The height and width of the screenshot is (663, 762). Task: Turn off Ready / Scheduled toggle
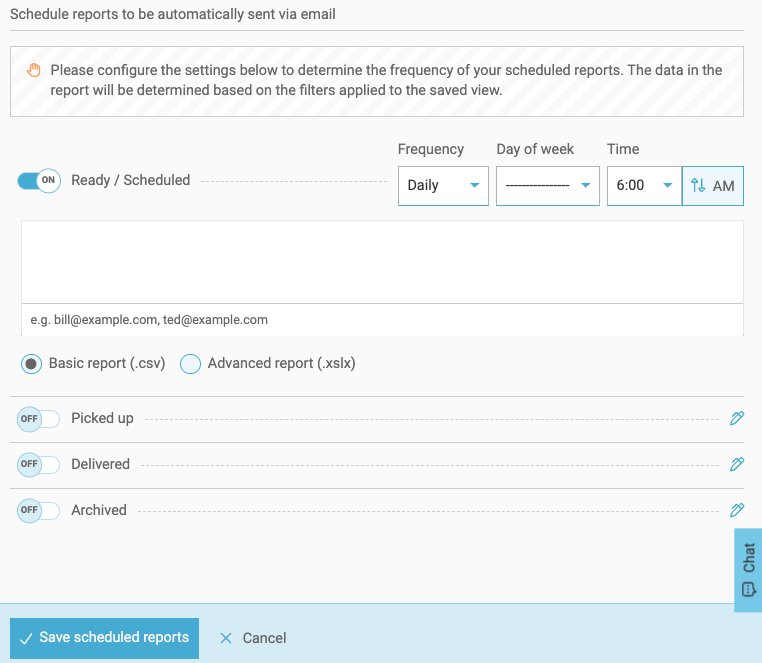(x=39, y=180)
